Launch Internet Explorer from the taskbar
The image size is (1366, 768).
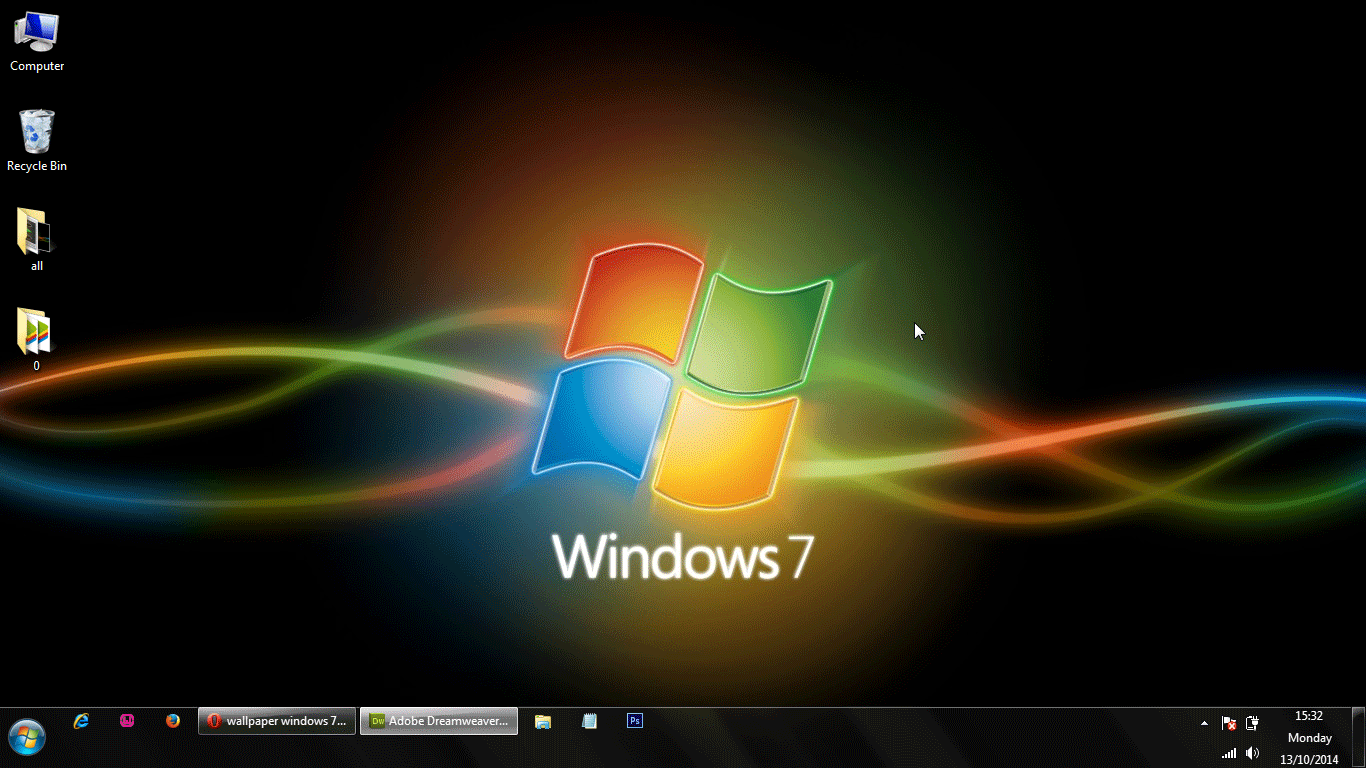click(x=81, y=721)
